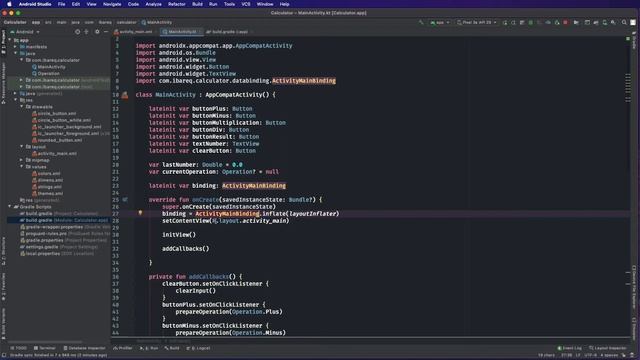The image size is (640, 360).
Task: Collapse the app module tree node
Action: tap(10, 40)
